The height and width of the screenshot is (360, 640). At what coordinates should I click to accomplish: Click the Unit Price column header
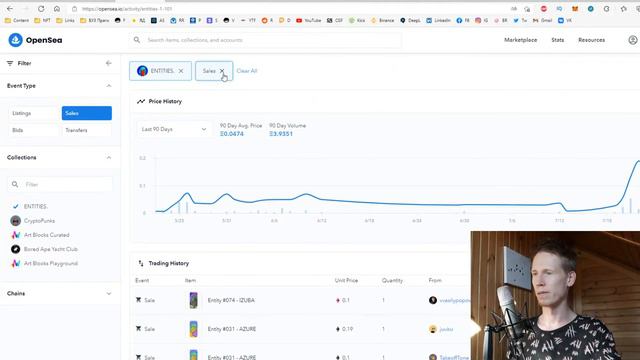[346, 280]
